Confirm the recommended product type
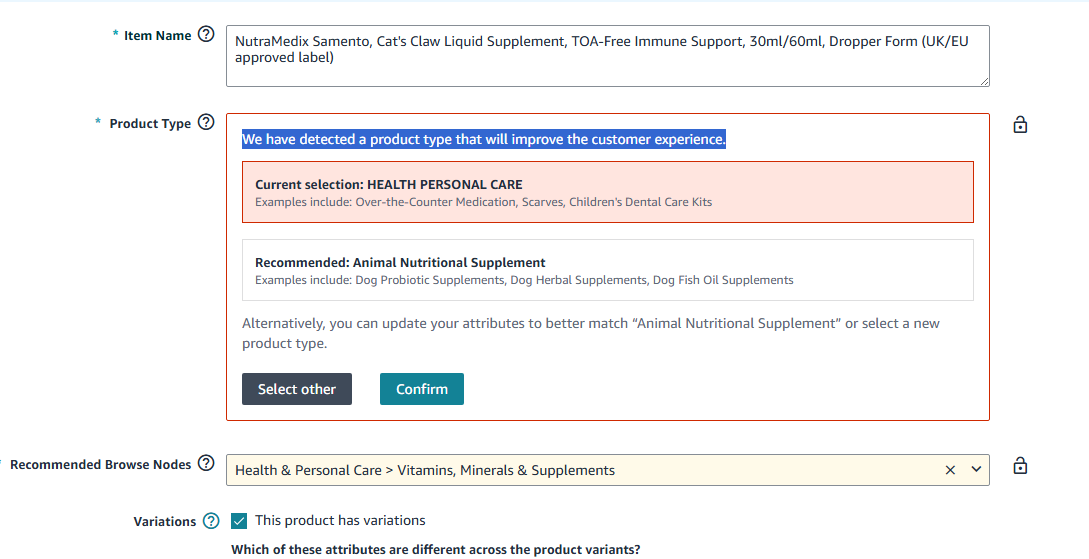The image size is (1089, 559). click(x=422, y=389)
